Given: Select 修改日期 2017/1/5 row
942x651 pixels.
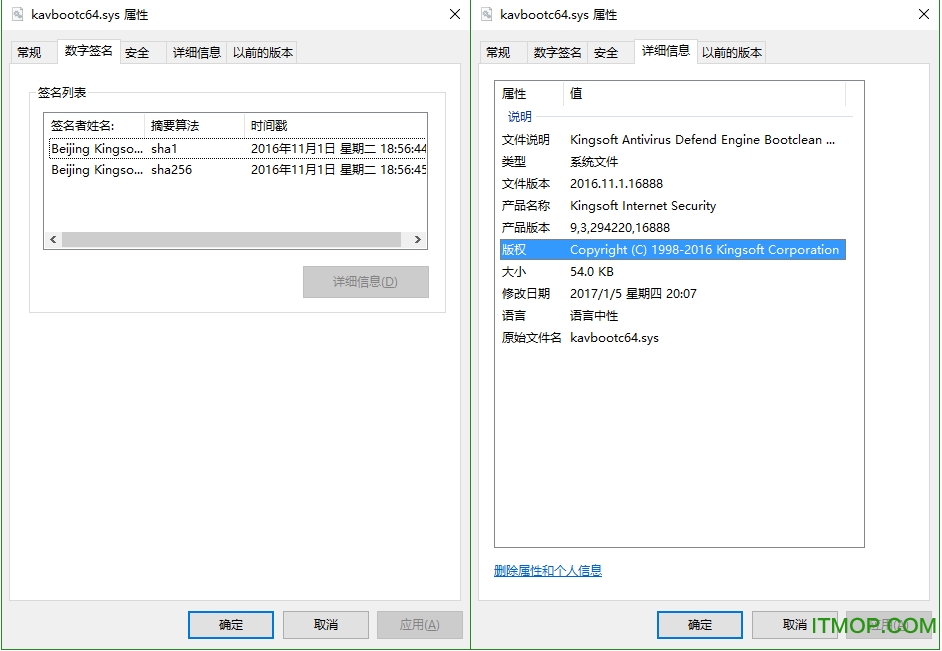Looking at the screenshot, I should pyautogui.click(x=673, y=294).
